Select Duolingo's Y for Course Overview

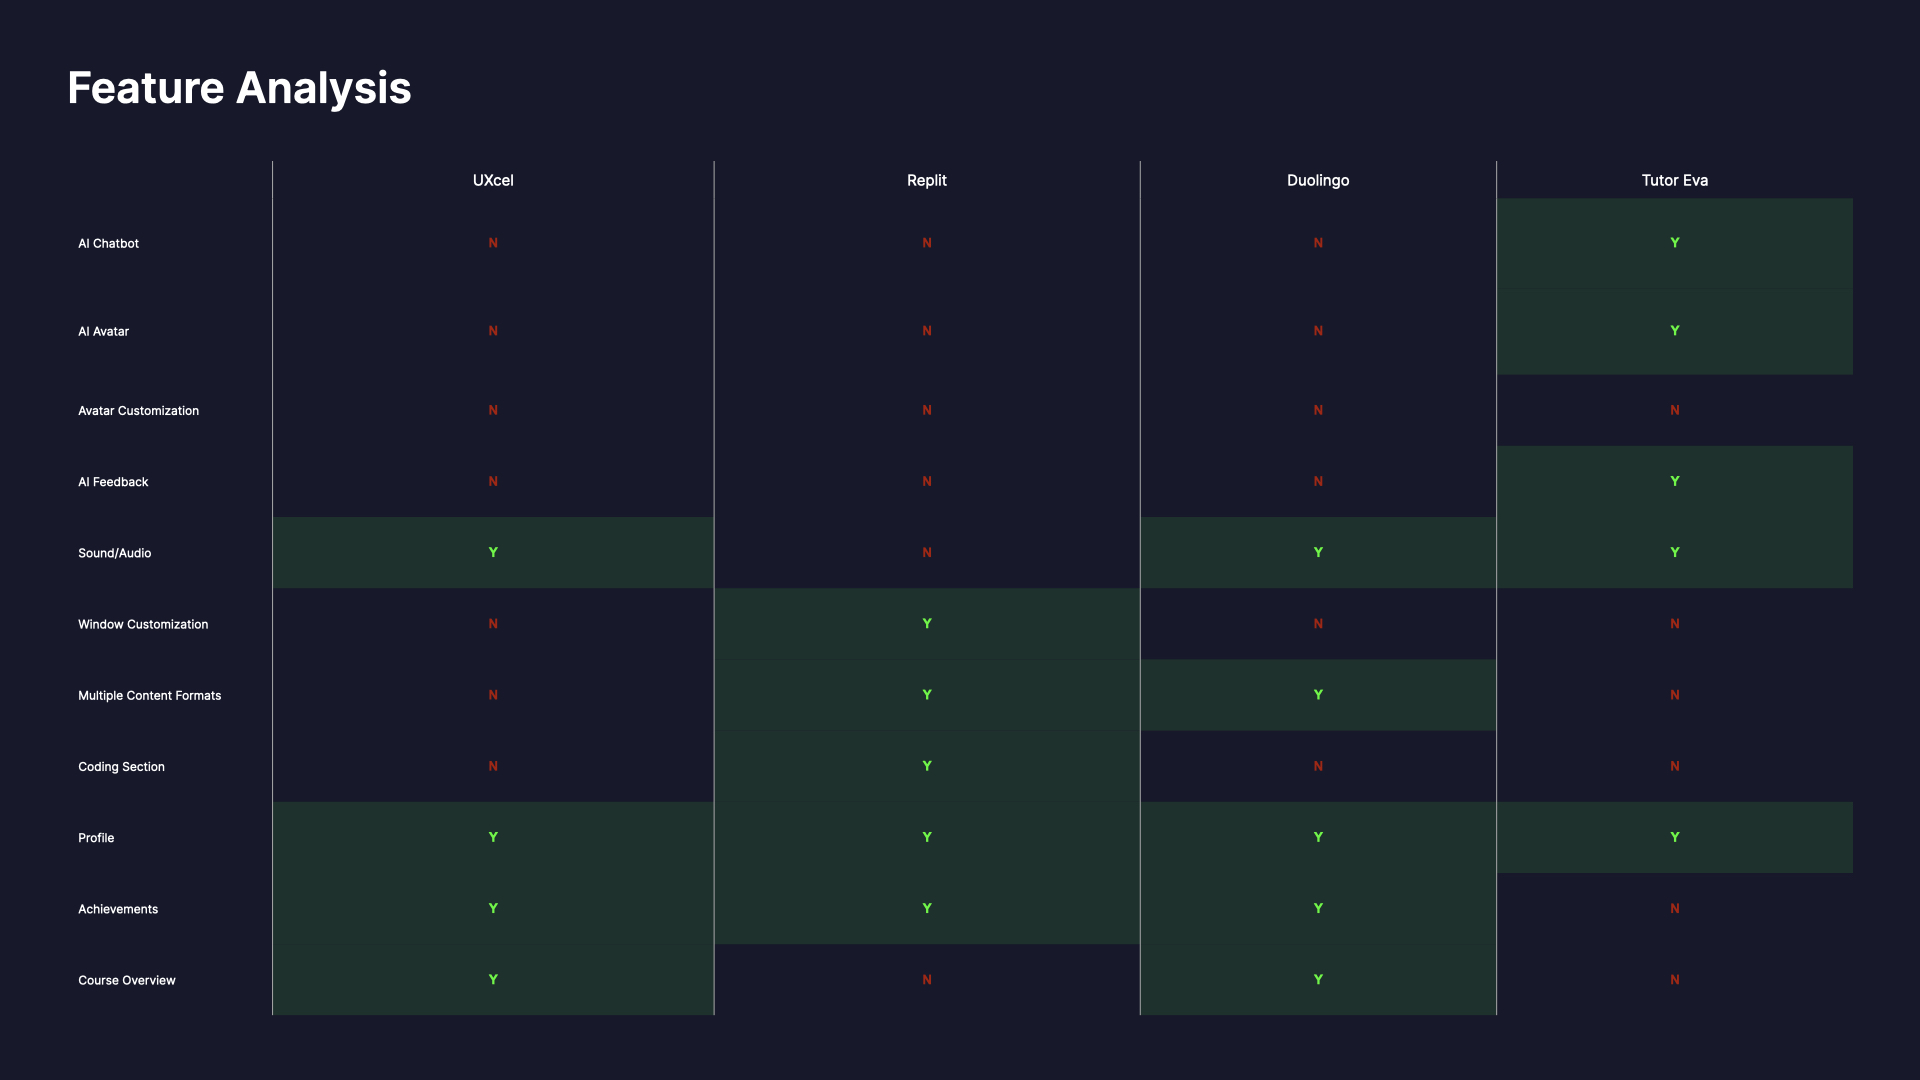click(1318, 979)
